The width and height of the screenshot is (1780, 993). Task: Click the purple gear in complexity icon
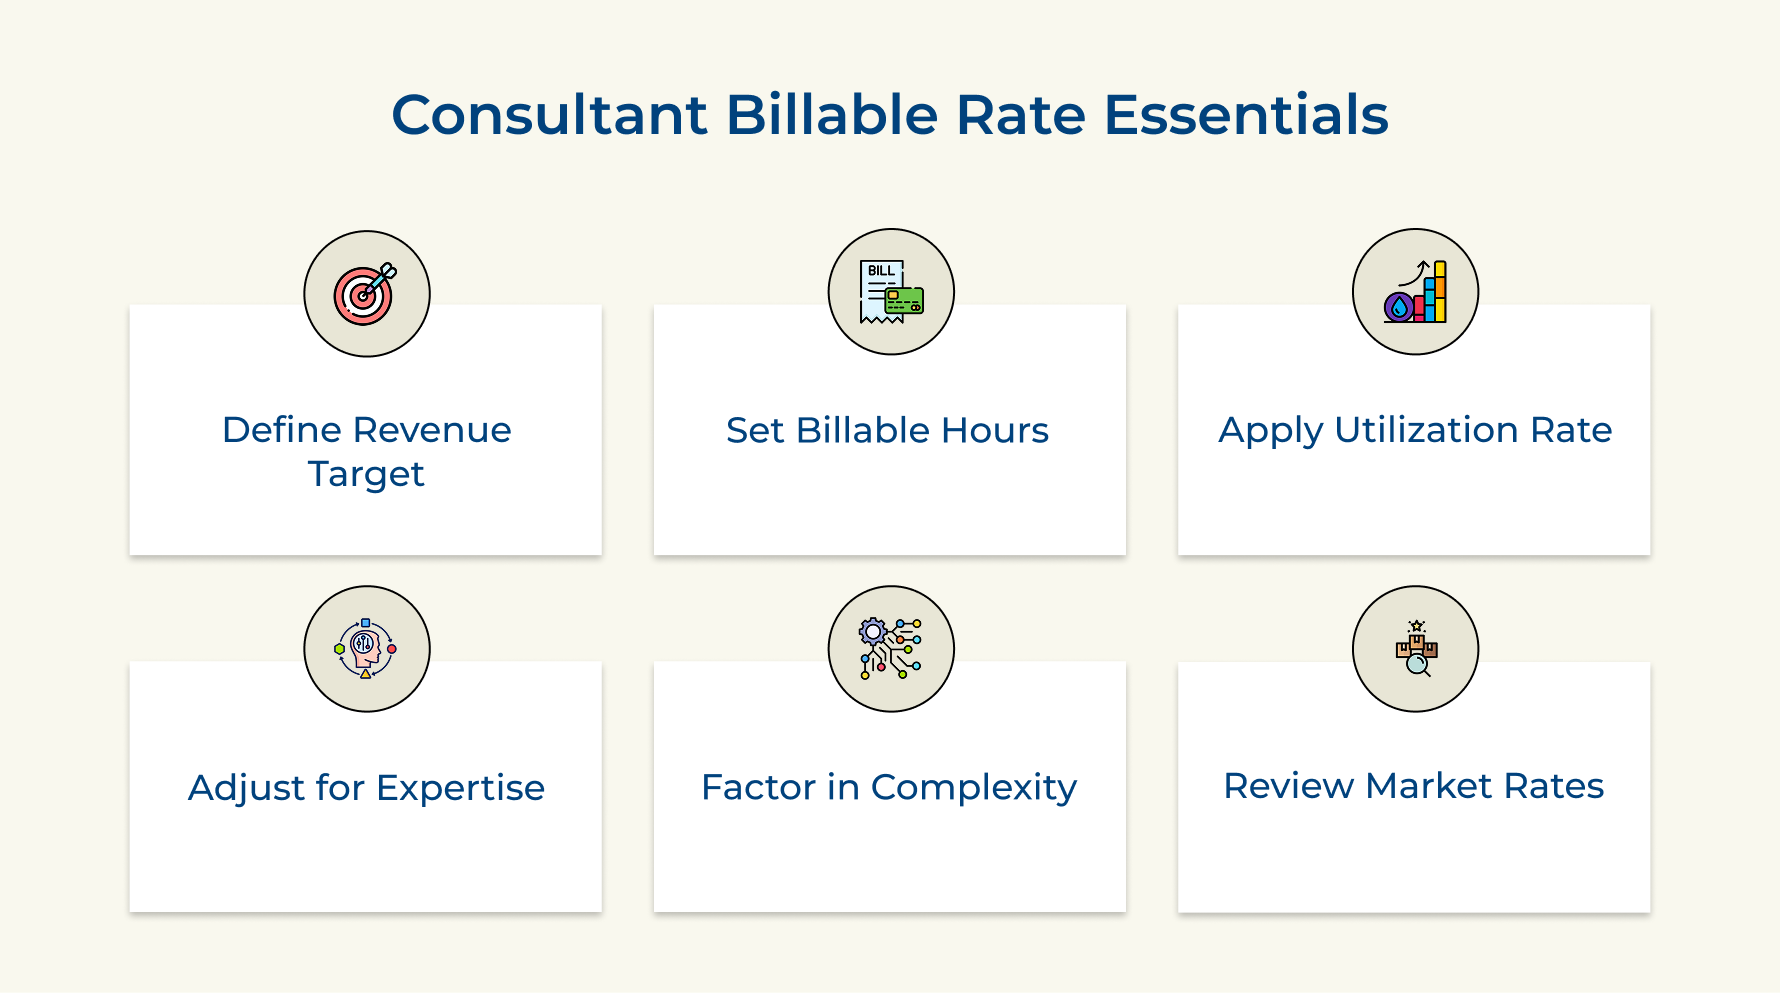click(x=873, y=631)
